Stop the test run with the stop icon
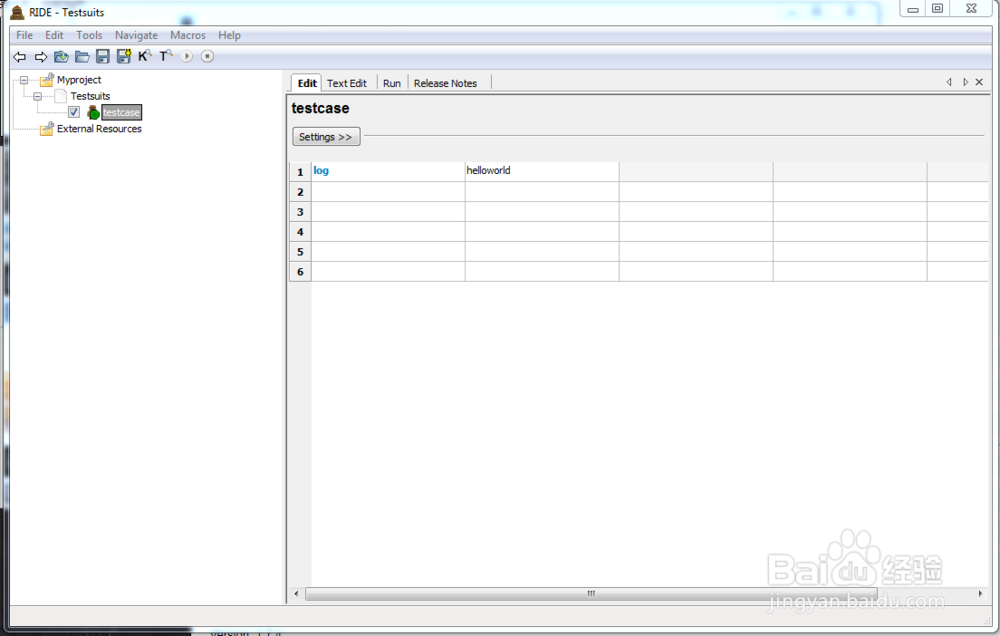This screenshot has width=1000, height=636. [x=207, y=56]
